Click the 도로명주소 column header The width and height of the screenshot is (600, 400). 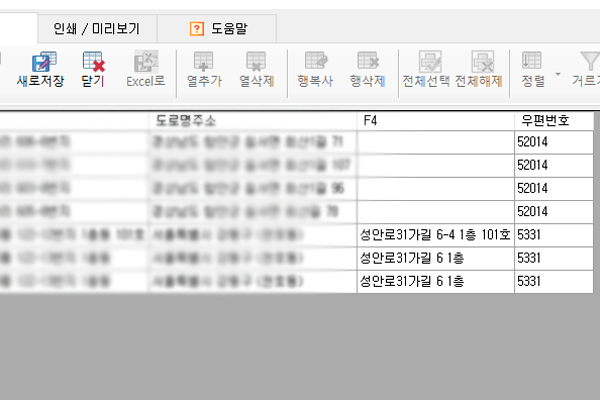pyautogui.click(x=253, y=121)
